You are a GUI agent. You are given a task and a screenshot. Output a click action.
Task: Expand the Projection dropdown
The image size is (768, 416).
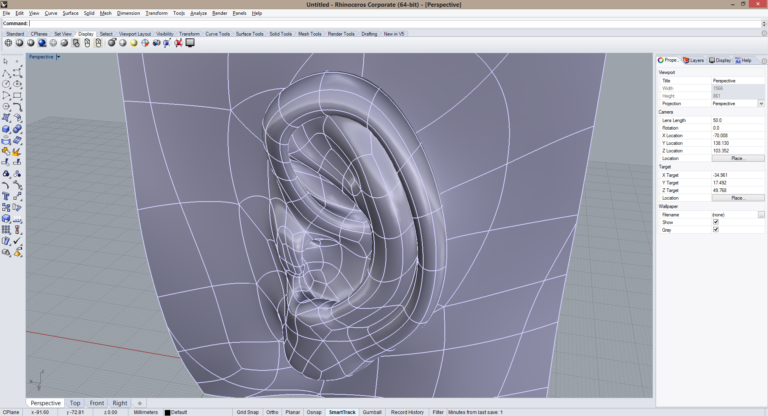761,103
